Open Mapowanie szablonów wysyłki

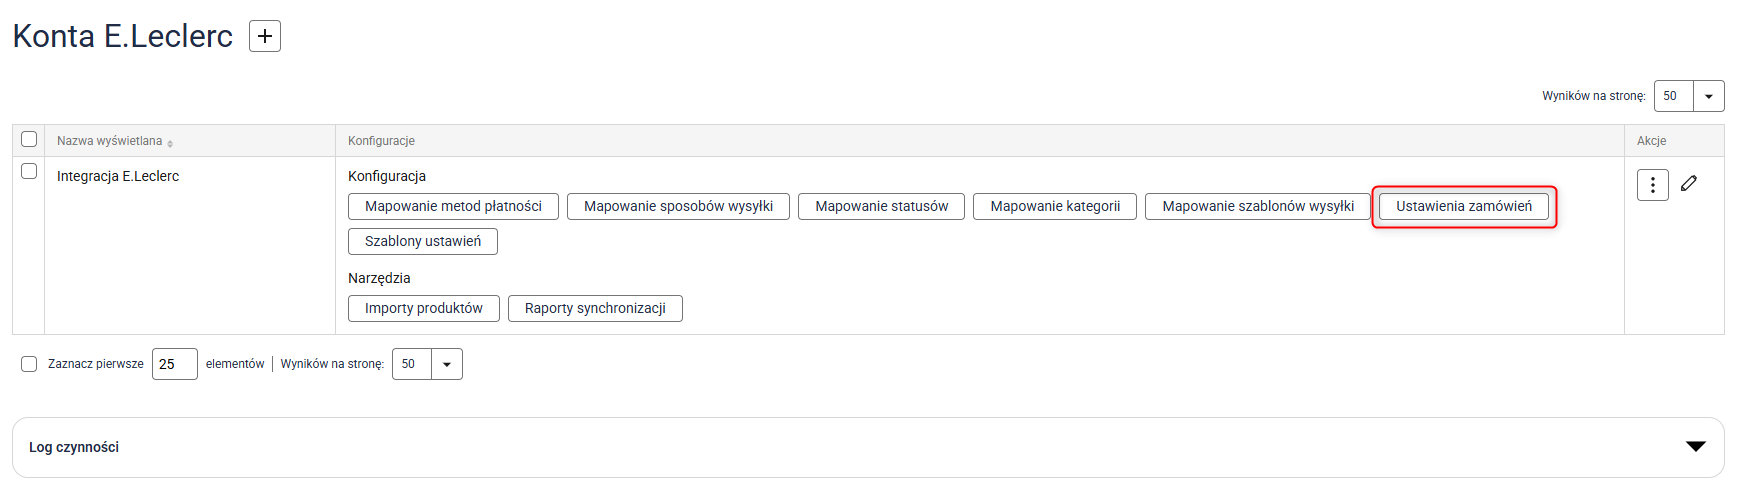tap(1257, 206)
